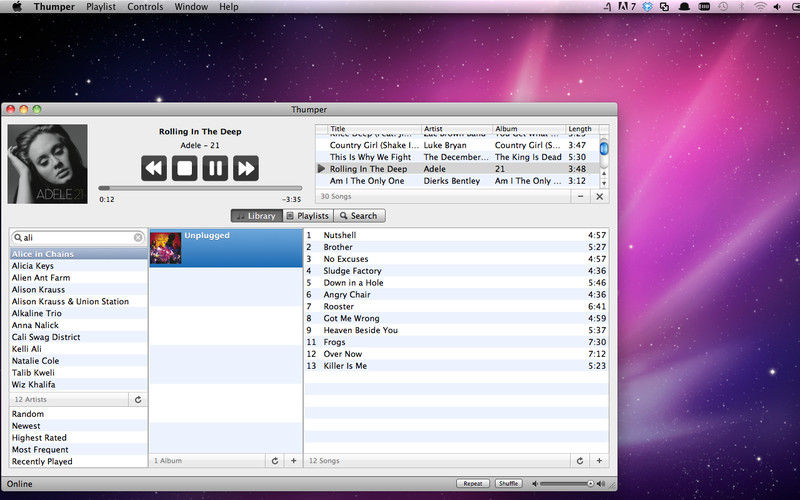Adjust the volume slider
The image size is (800, 500).
567,484
